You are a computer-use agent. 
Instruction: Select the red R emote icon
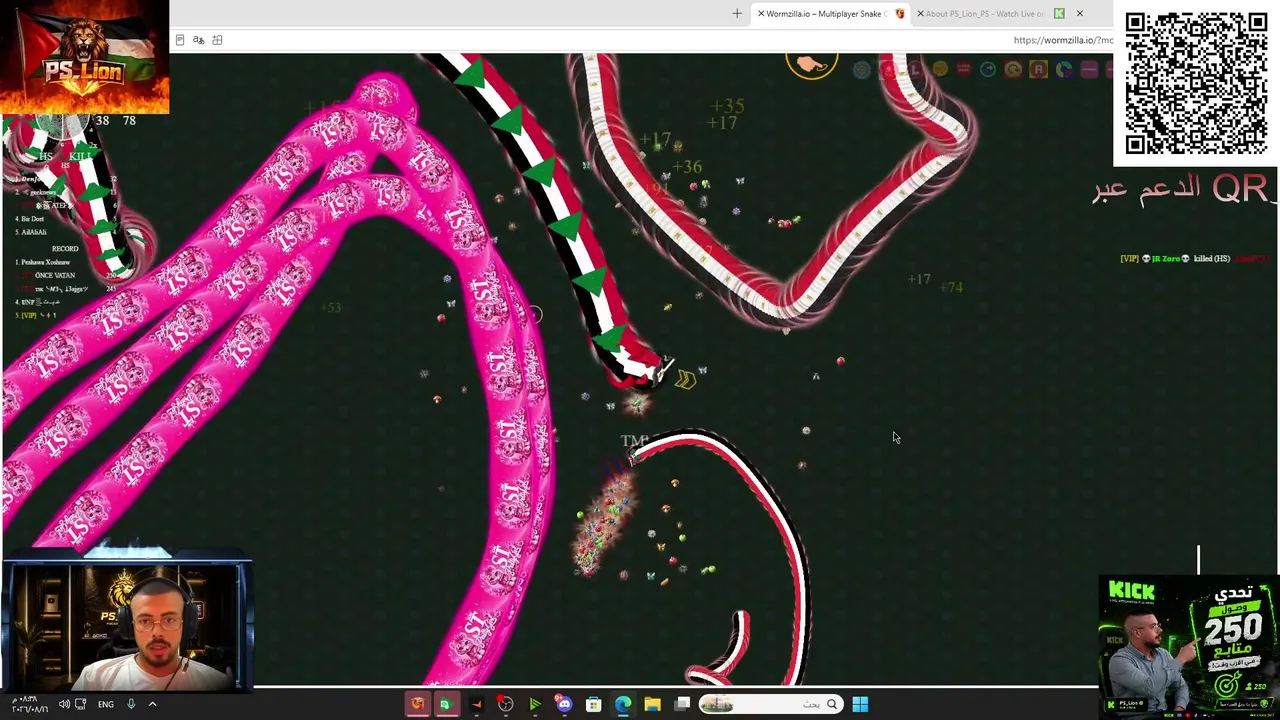1038,69
